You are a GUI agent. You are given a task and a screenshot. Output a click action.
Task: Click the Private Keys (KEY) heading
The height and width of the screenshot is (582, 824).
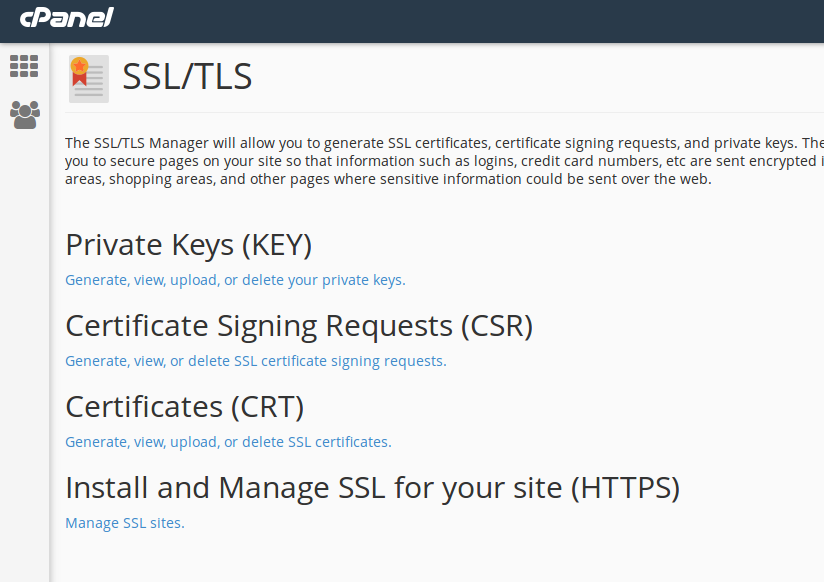tap(189, 245)
